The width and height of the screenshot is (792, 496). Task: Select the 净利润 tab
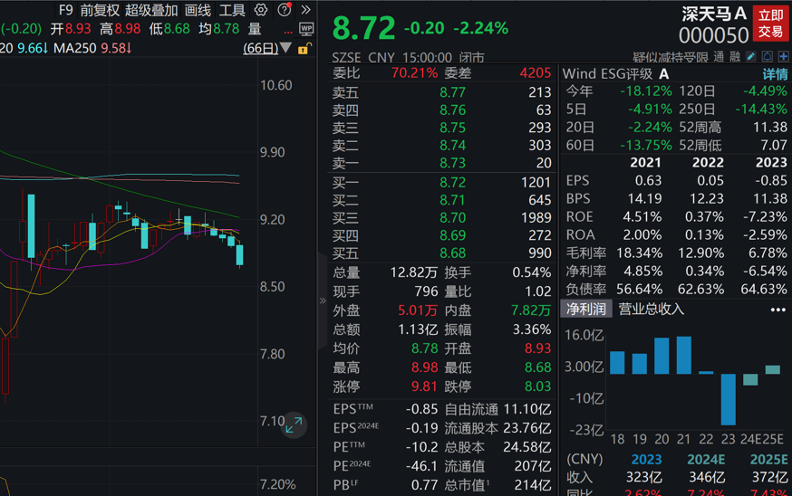(x=586, y=309)
